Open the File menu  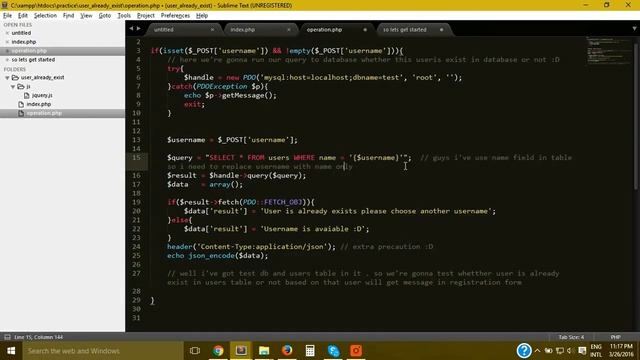tap(7, 16)
